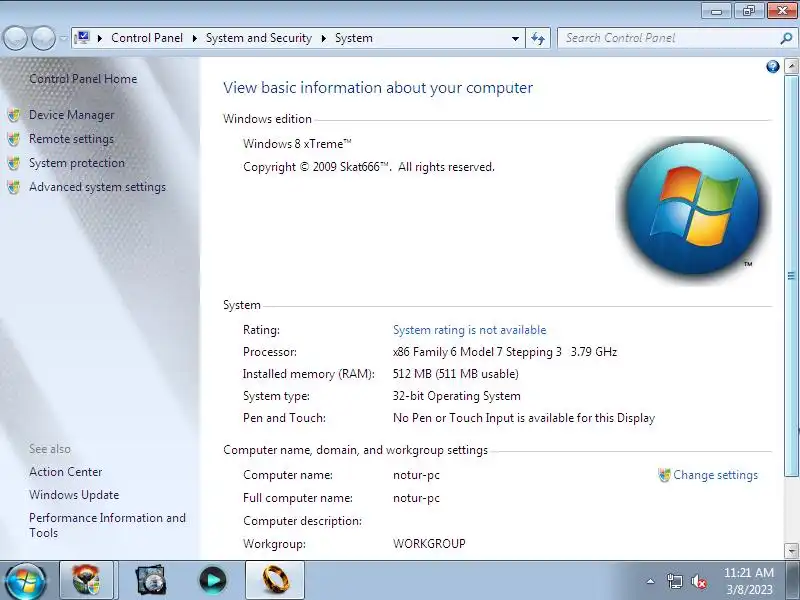Click the gold ring taskbar icon
800x600 pixels.
275,580
